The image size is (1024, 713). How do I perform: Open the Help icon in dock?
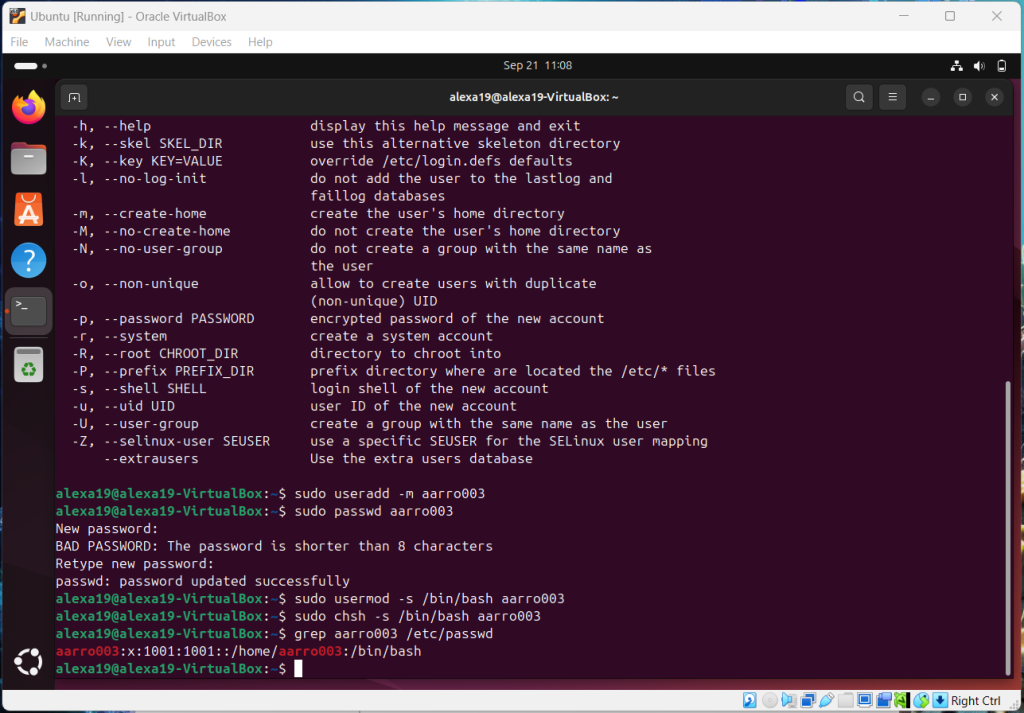tap(28, 261)
